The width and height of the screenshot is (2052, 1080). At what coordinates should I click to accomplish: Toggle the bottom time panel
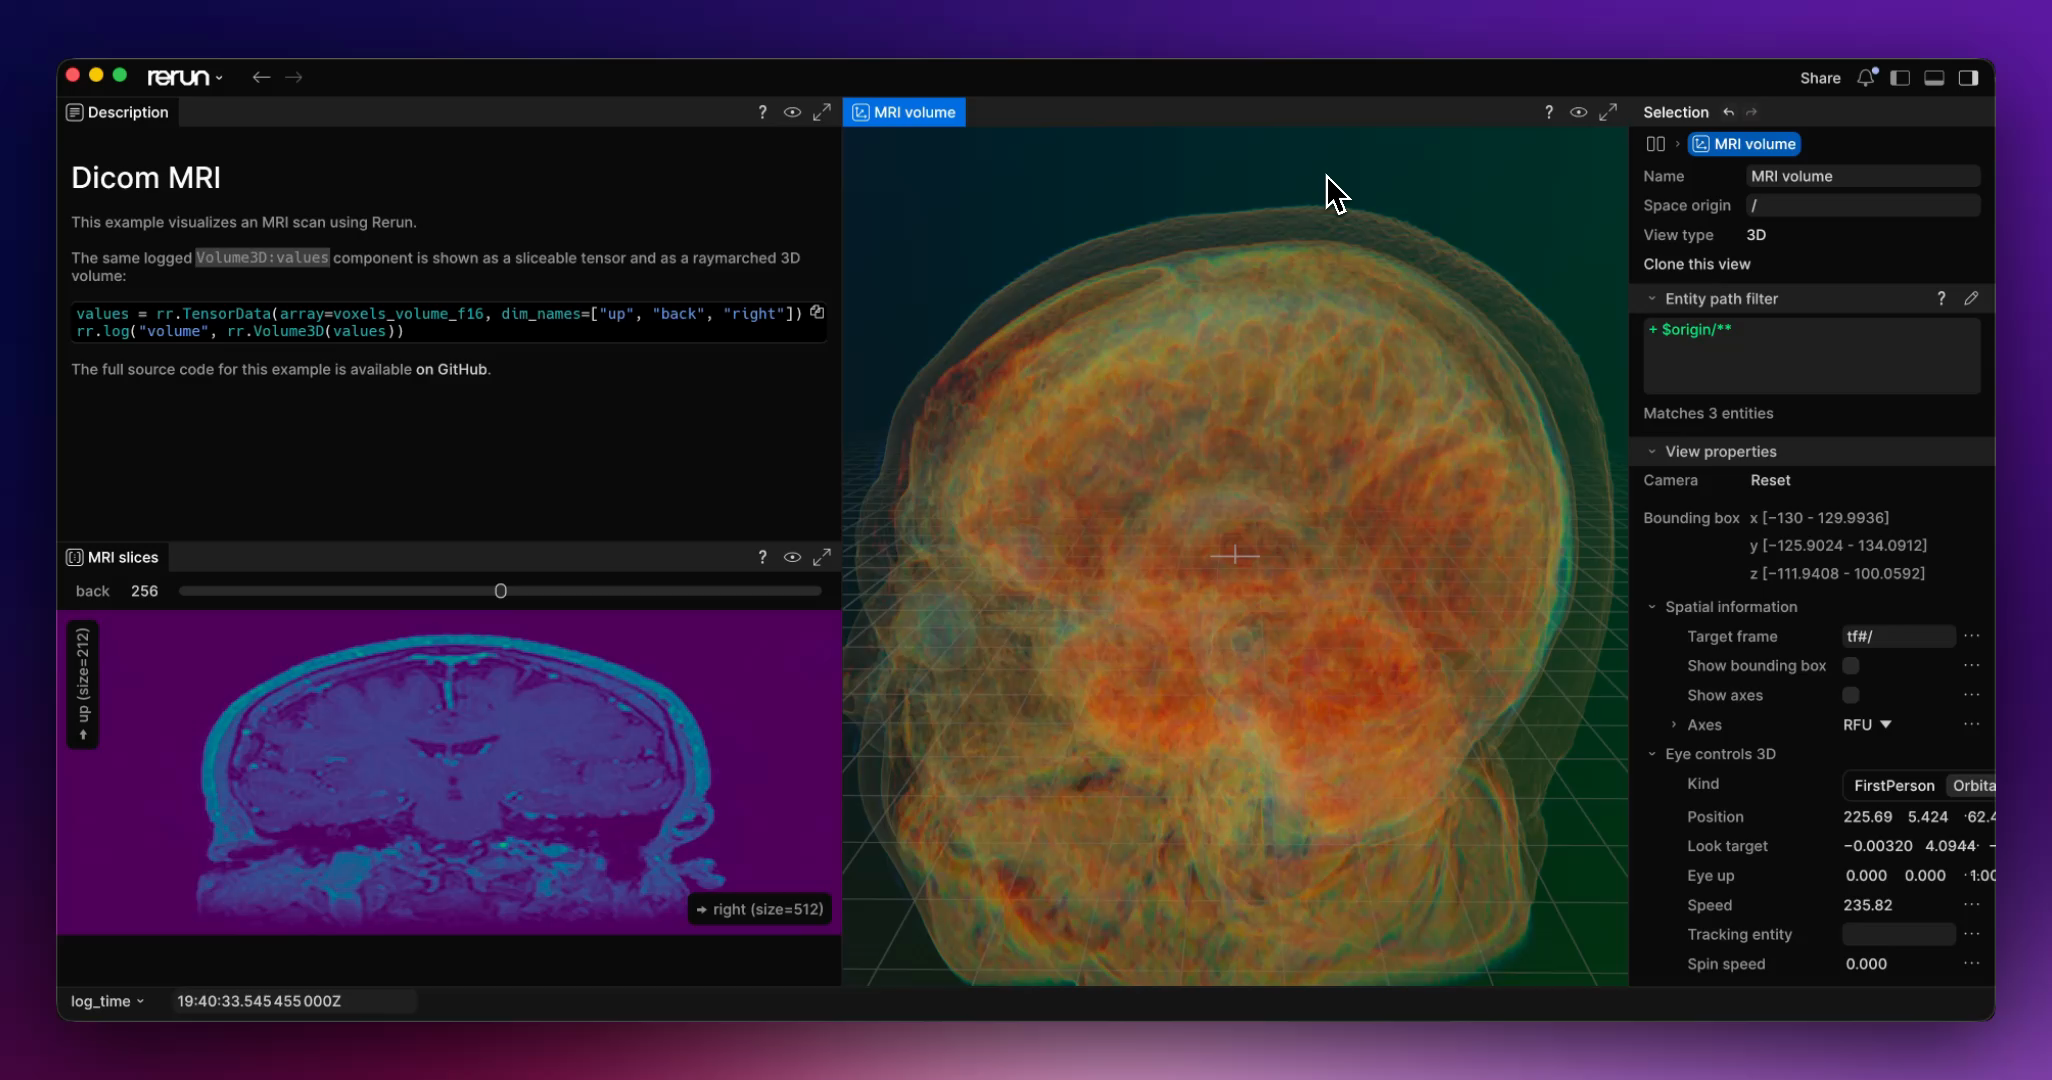pyautogui.click(x=1934, y=77)
